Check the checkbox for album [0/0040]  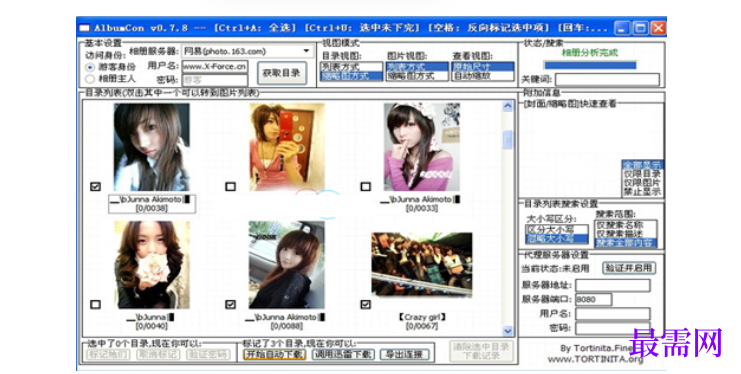tap(95, 304)
